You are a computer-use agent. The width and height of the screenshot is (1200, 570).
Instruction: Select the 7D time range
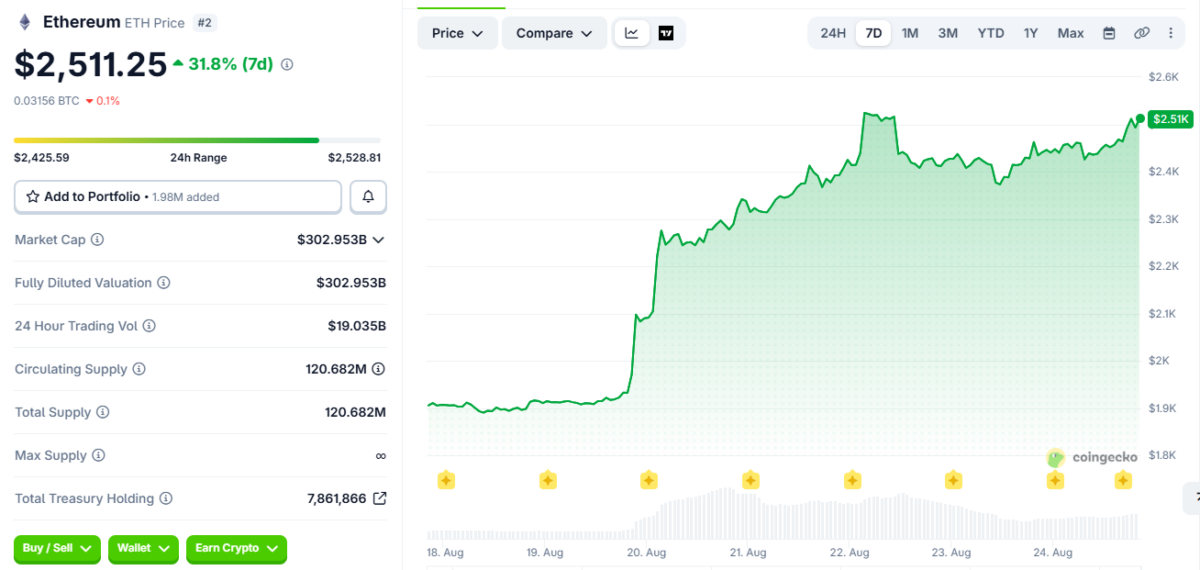(874, 33)
